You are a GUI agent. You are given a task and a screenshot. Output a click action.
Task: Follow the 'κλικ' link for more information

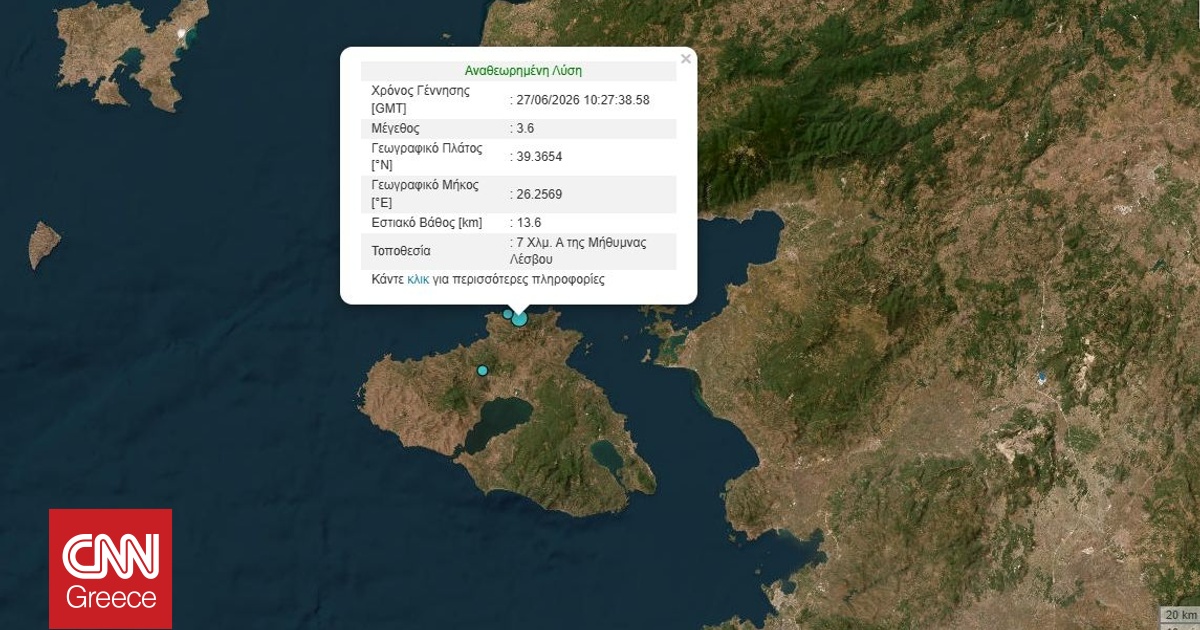(418, 280)
